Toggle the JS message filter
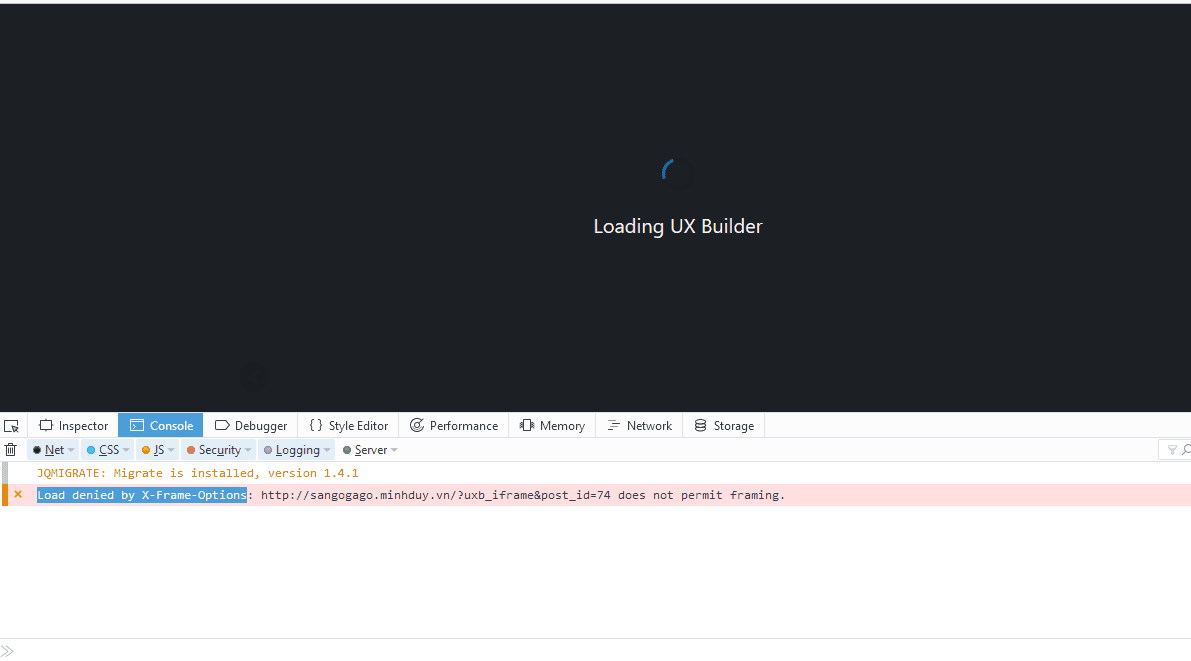Image resolution: width=1191 pixels, height=661 pixels. [156, 449]
